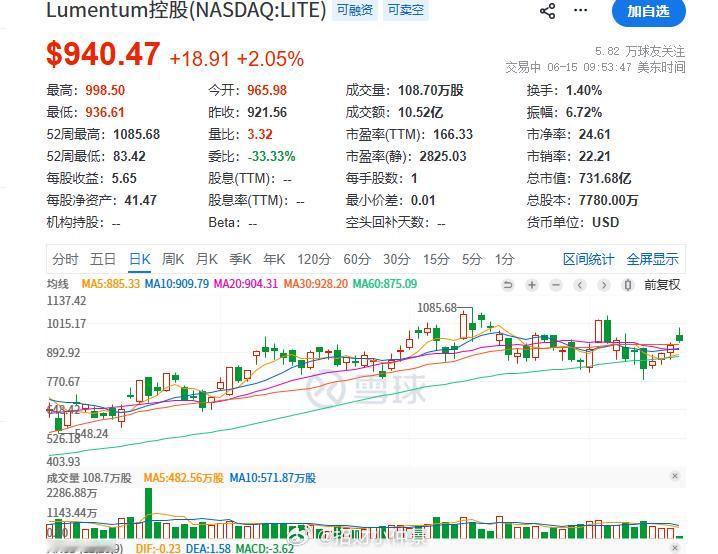Click the tallest green volume bar
The width and height of the screenshot is (718, 554).
point(148,513)
